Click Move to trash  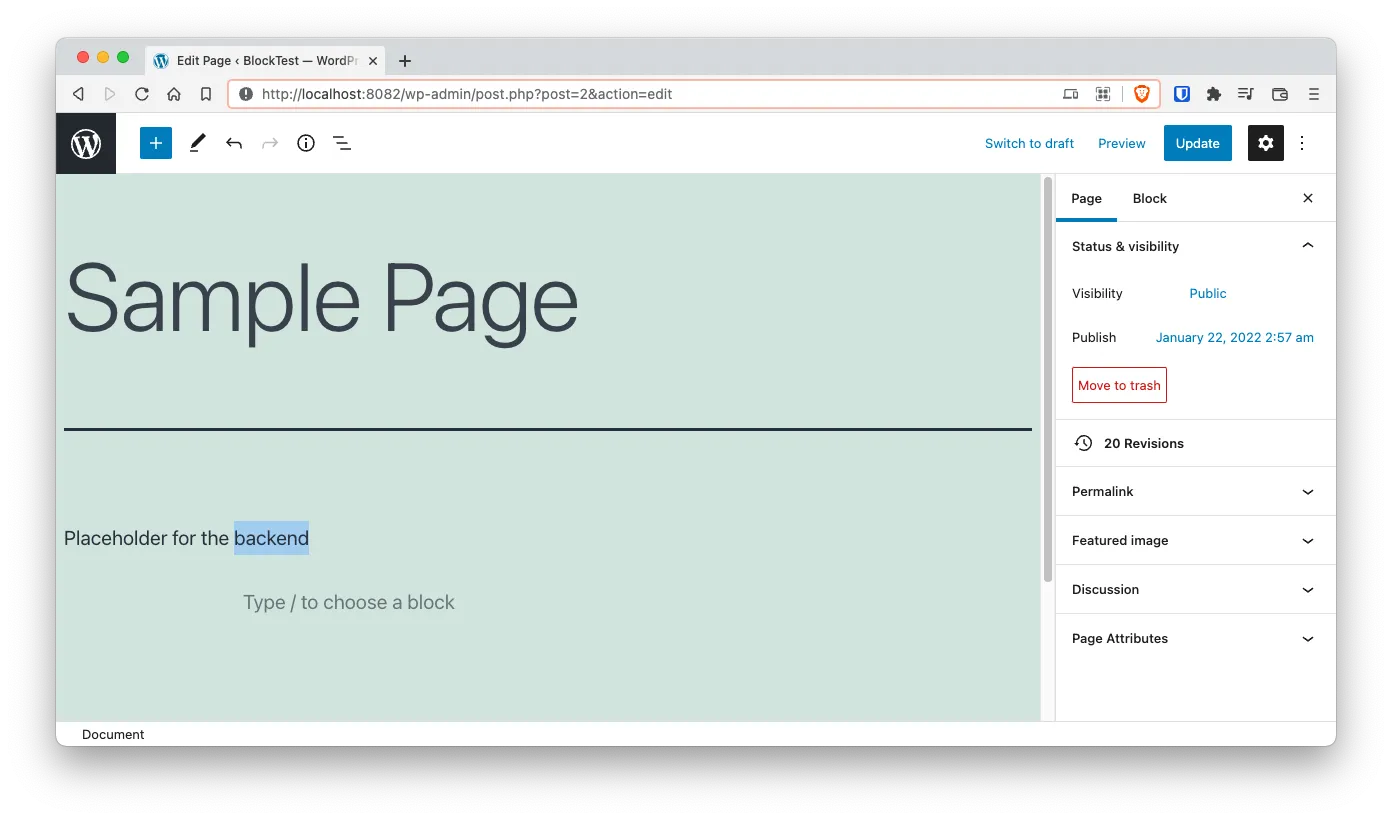pyautogui.click(x=1119, y=385)
